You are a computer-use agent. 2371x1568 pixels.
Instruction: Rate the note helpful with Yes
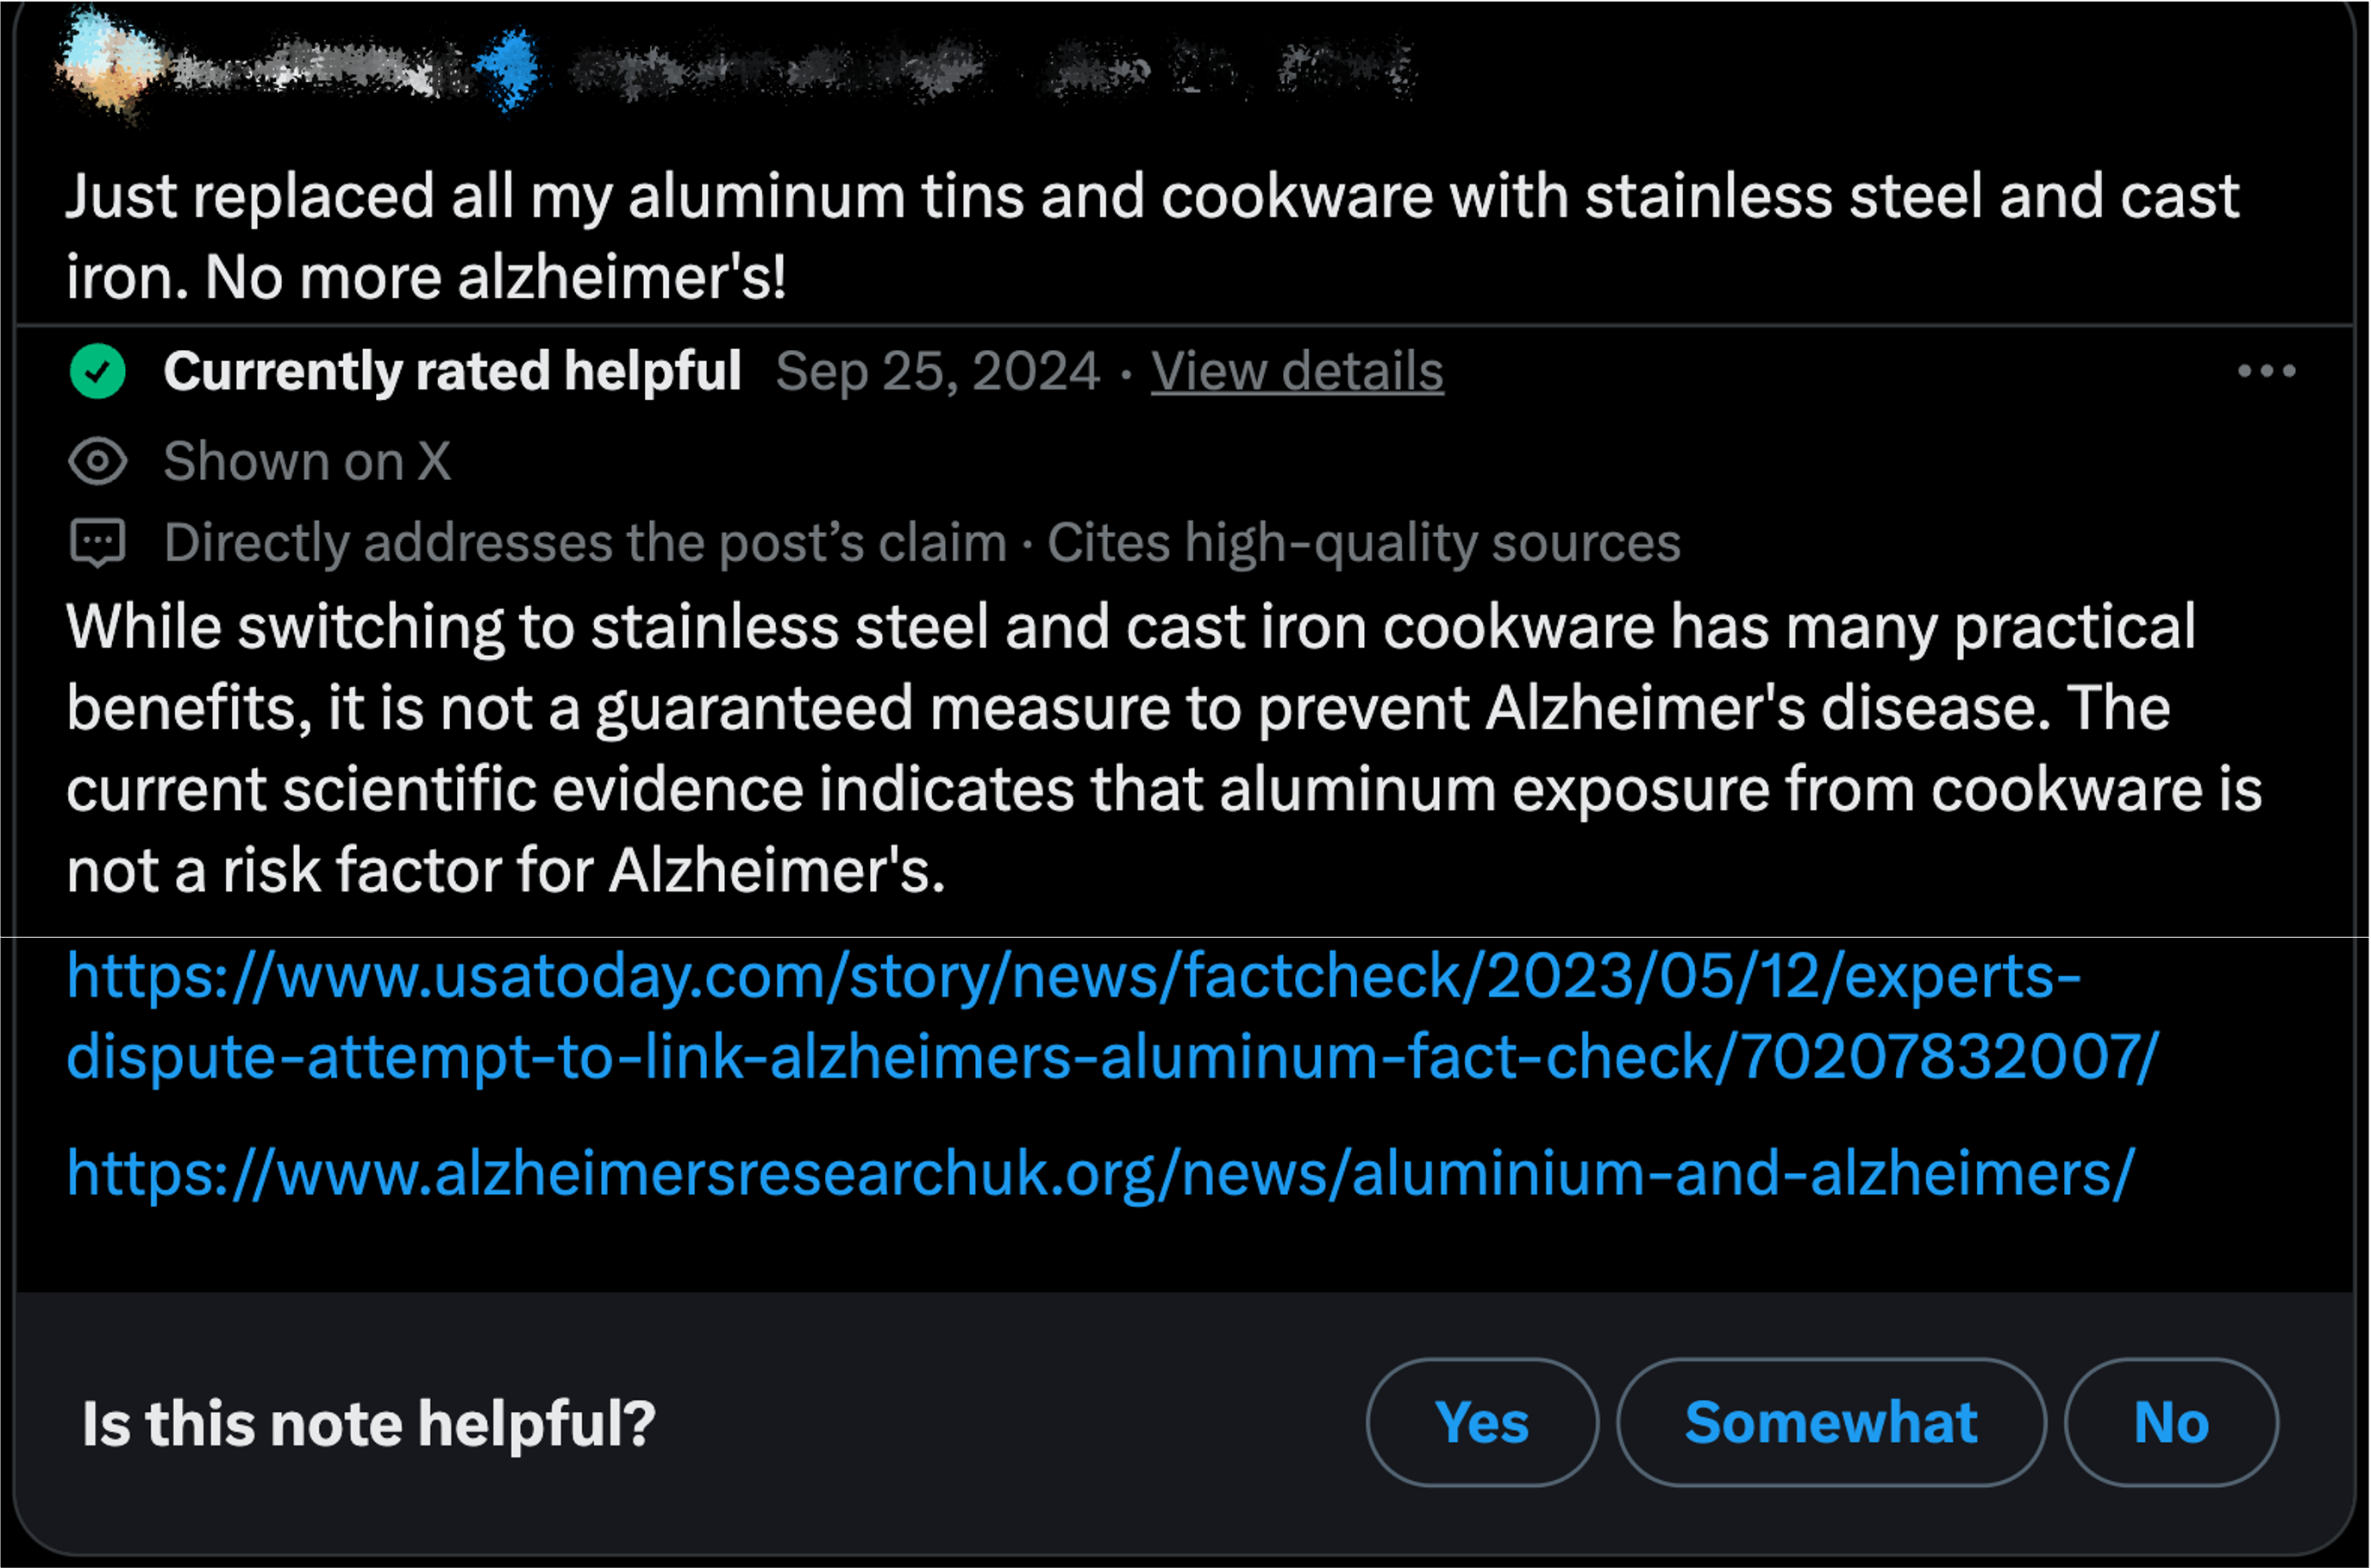(1481, 1422)
